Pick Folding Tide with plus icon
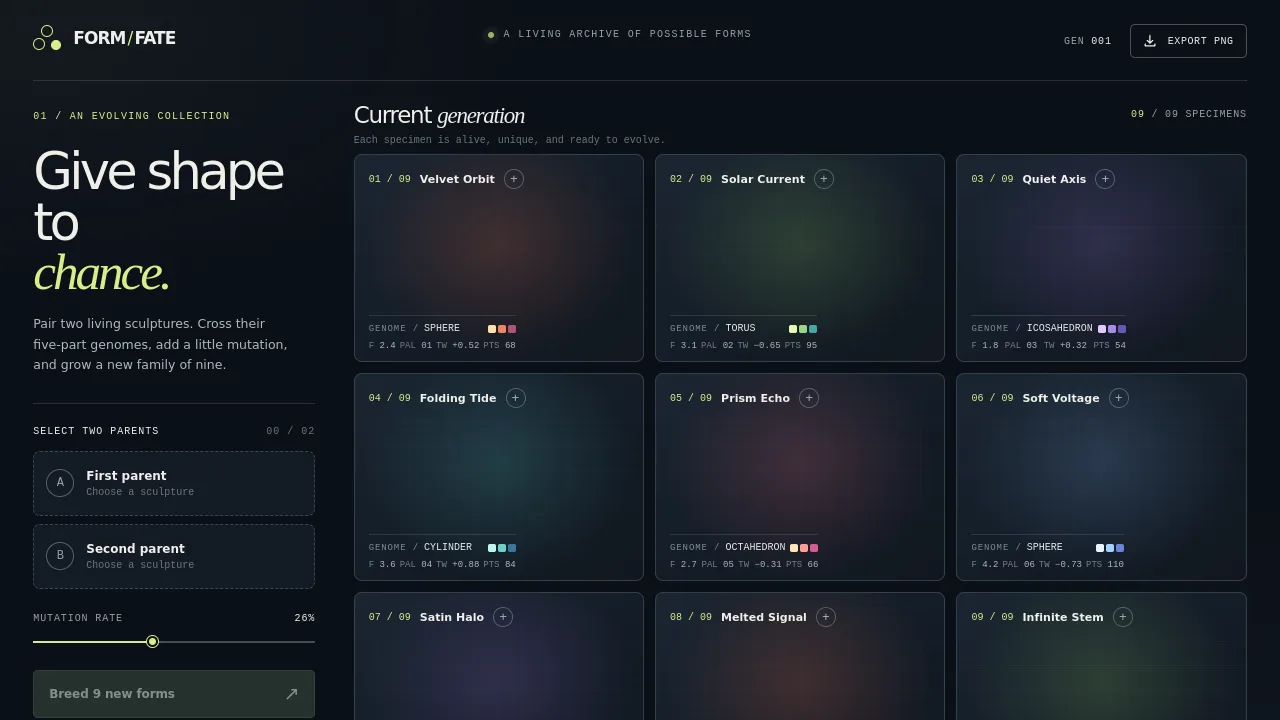 click(516, 398)
